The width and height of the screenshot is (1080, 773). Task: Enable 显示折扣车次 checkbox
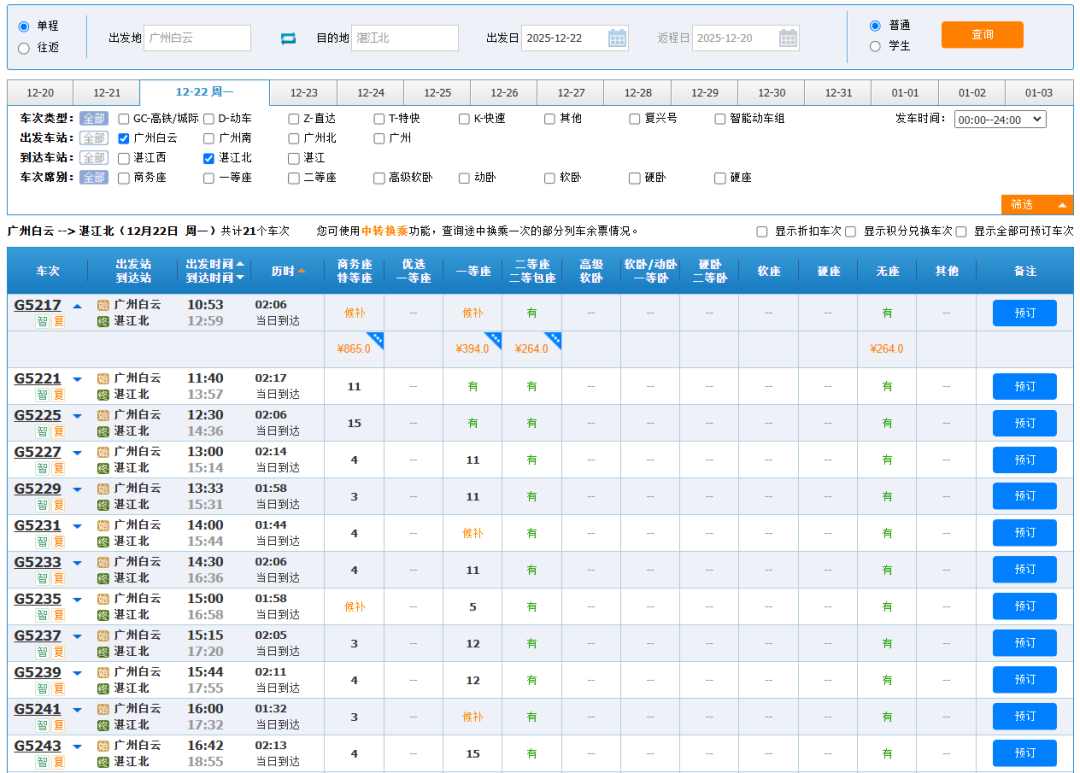click(x=762, y=231)
